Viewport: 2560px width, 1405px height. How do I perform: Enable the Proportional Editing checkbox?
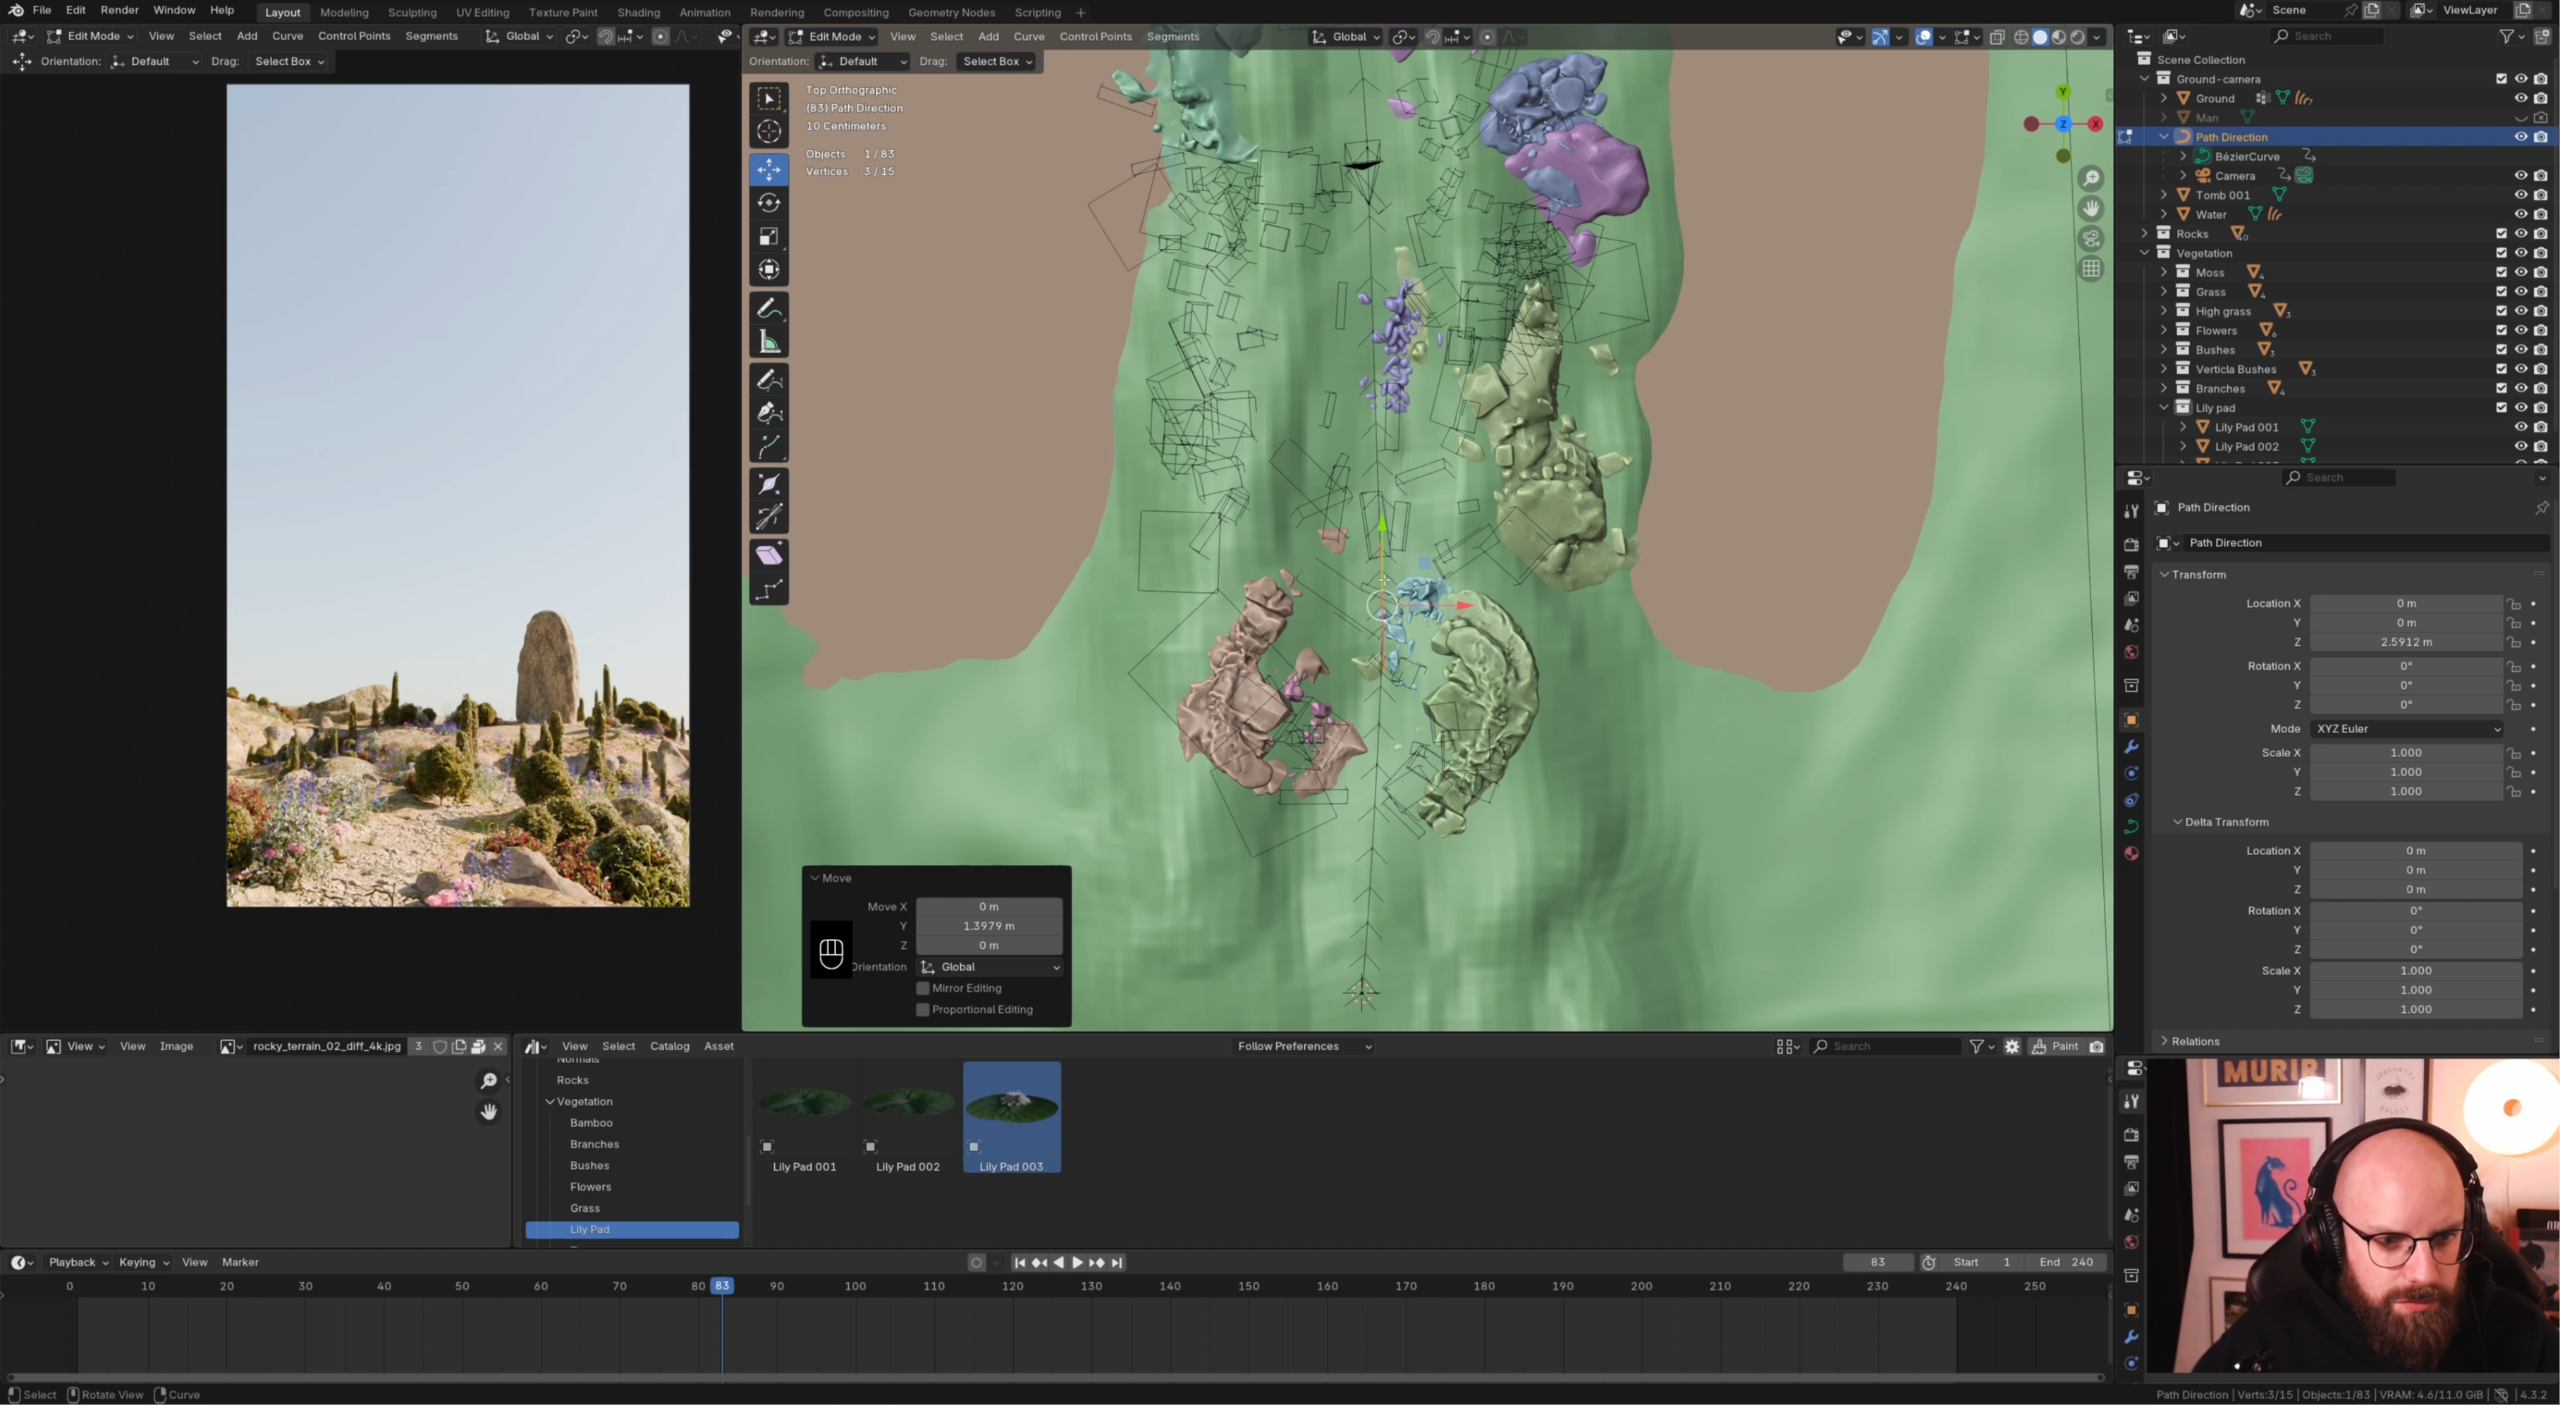[x=923, y=1009]
